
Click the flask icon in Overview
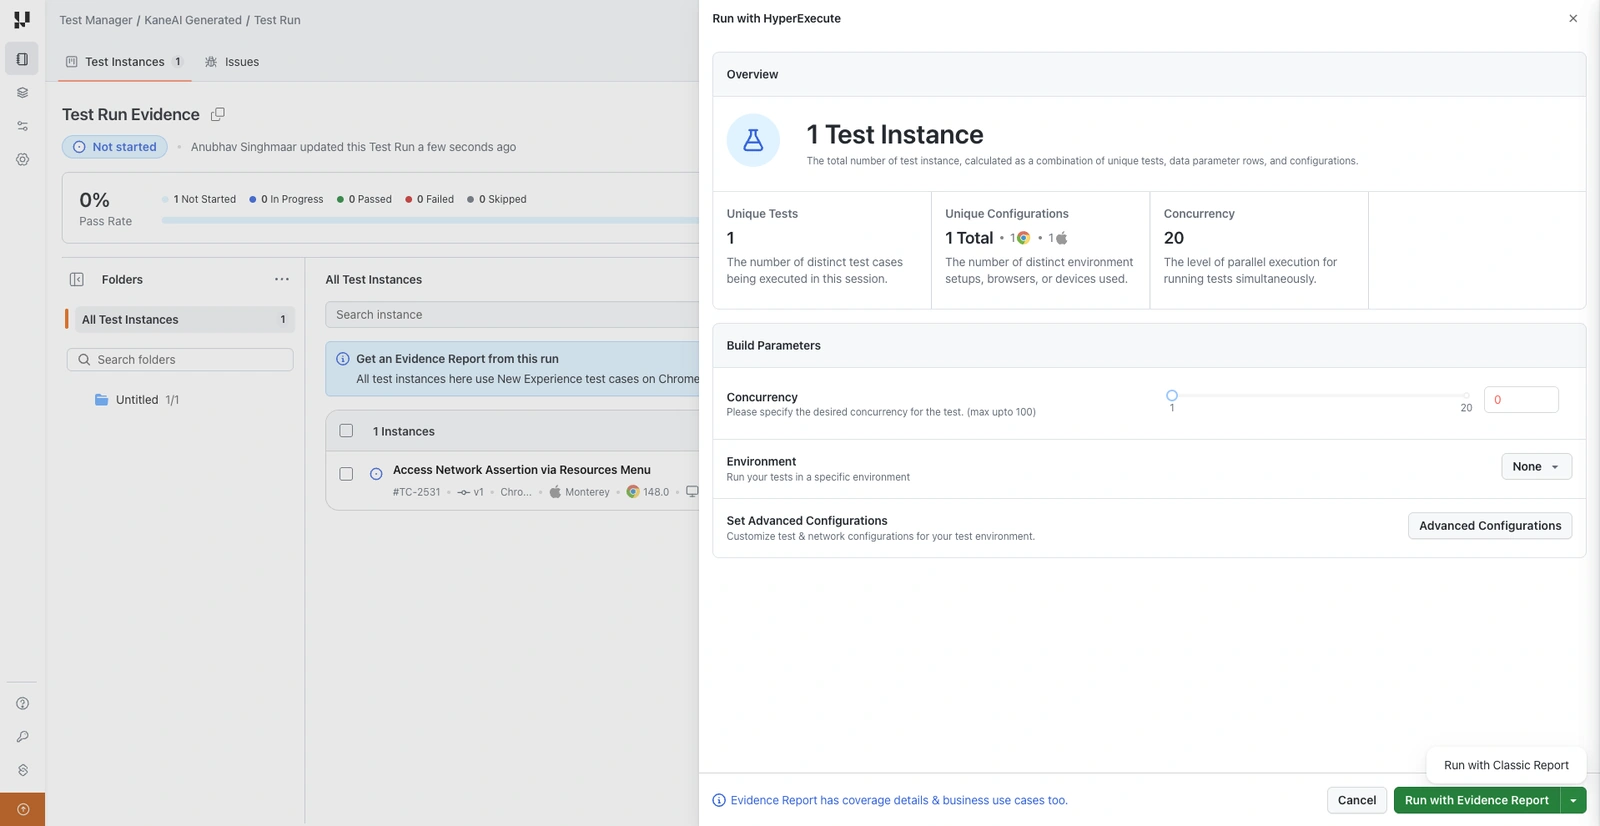(753, 140)
